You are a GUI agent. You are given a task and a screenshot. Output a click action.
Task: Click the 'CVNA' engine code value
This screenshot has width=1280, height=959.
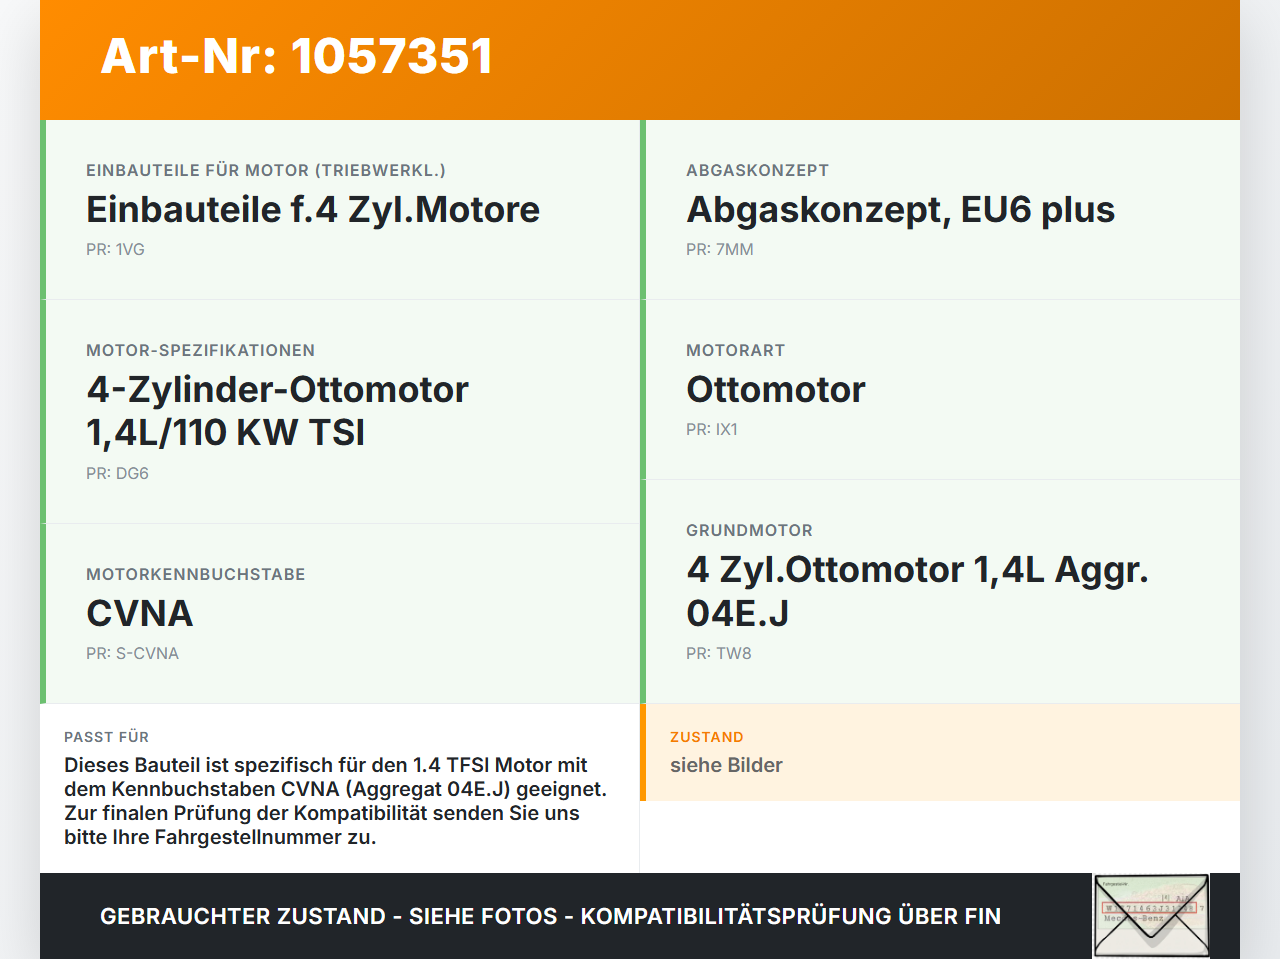140,614
